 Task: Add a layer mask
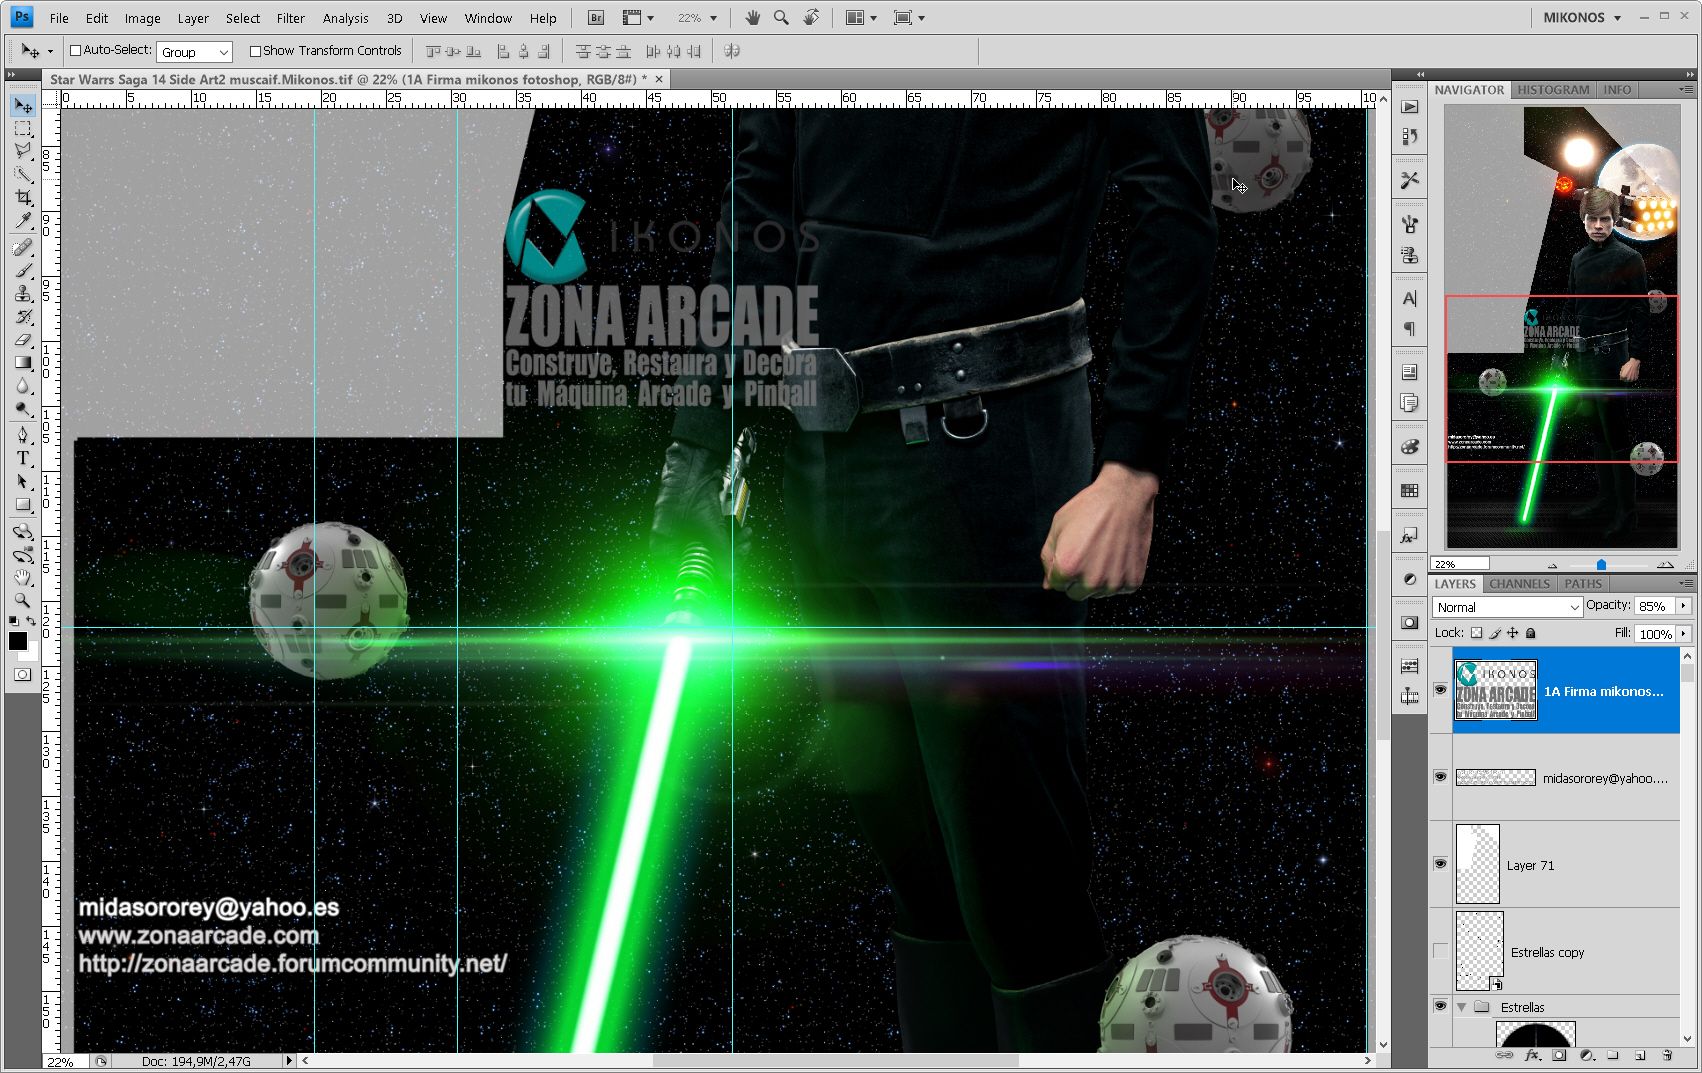(x=1559, y=1055)
